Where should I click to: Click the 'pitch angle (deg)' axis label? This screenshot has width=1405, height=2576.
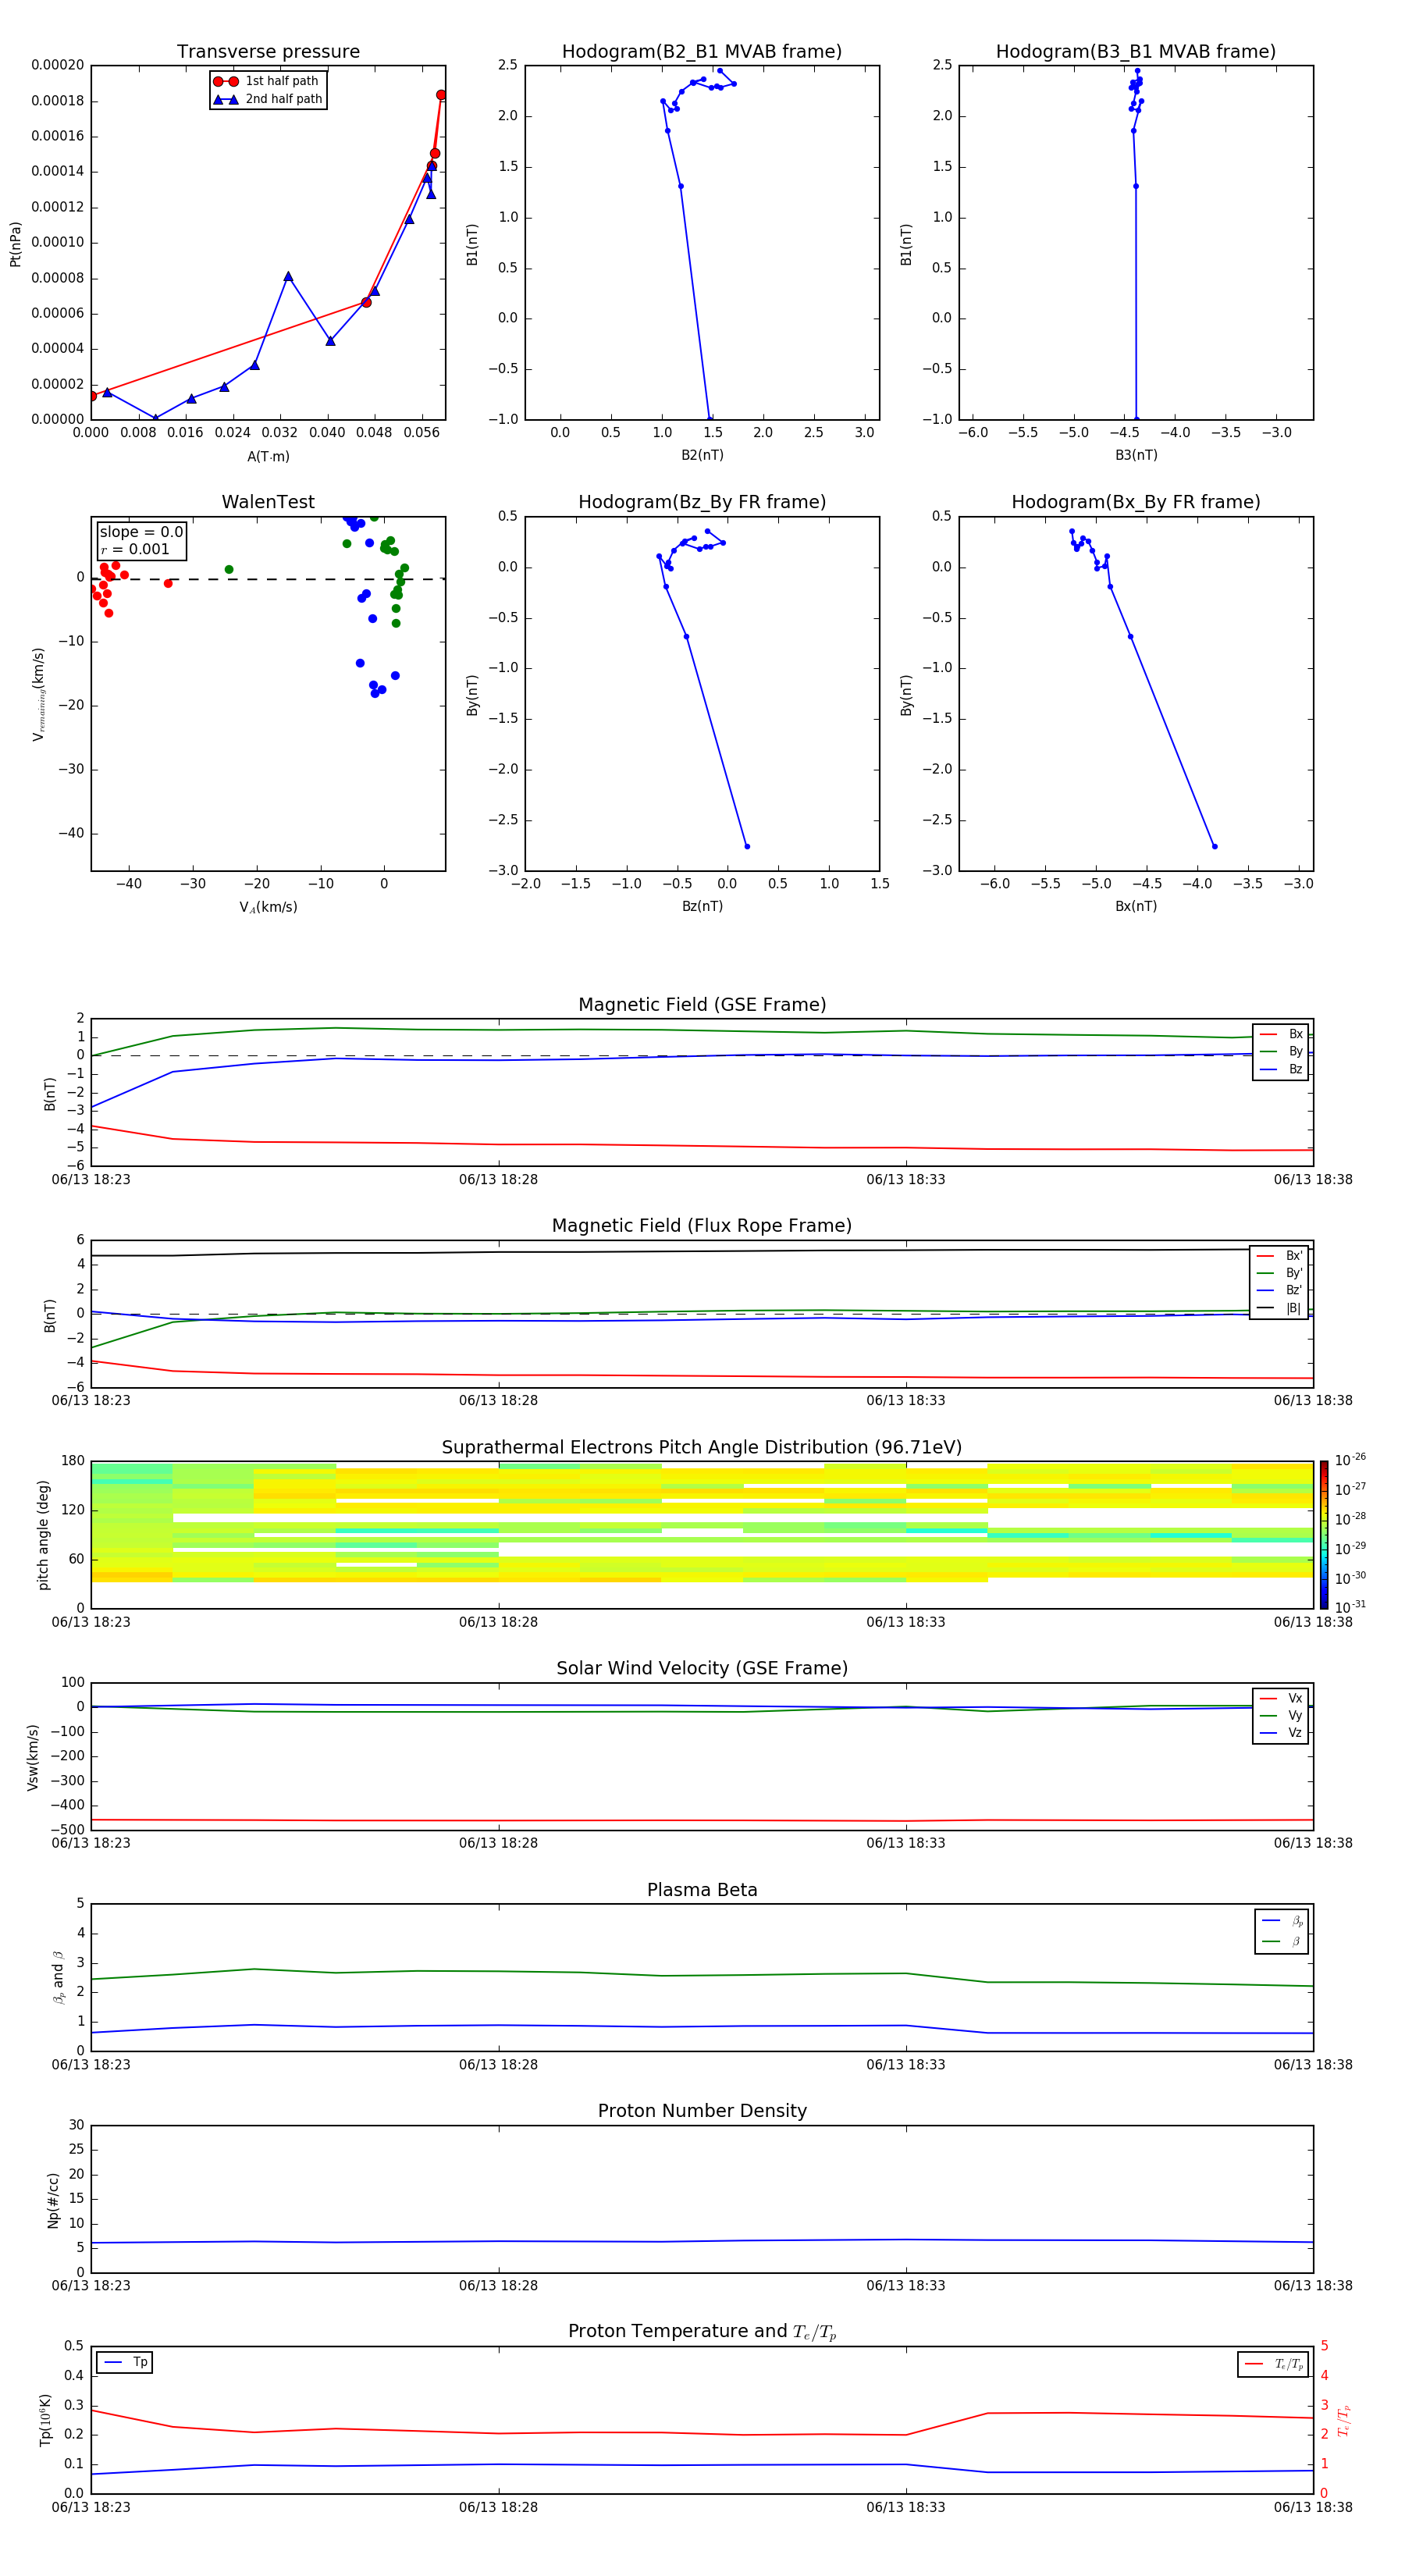tap(43, 1535)
